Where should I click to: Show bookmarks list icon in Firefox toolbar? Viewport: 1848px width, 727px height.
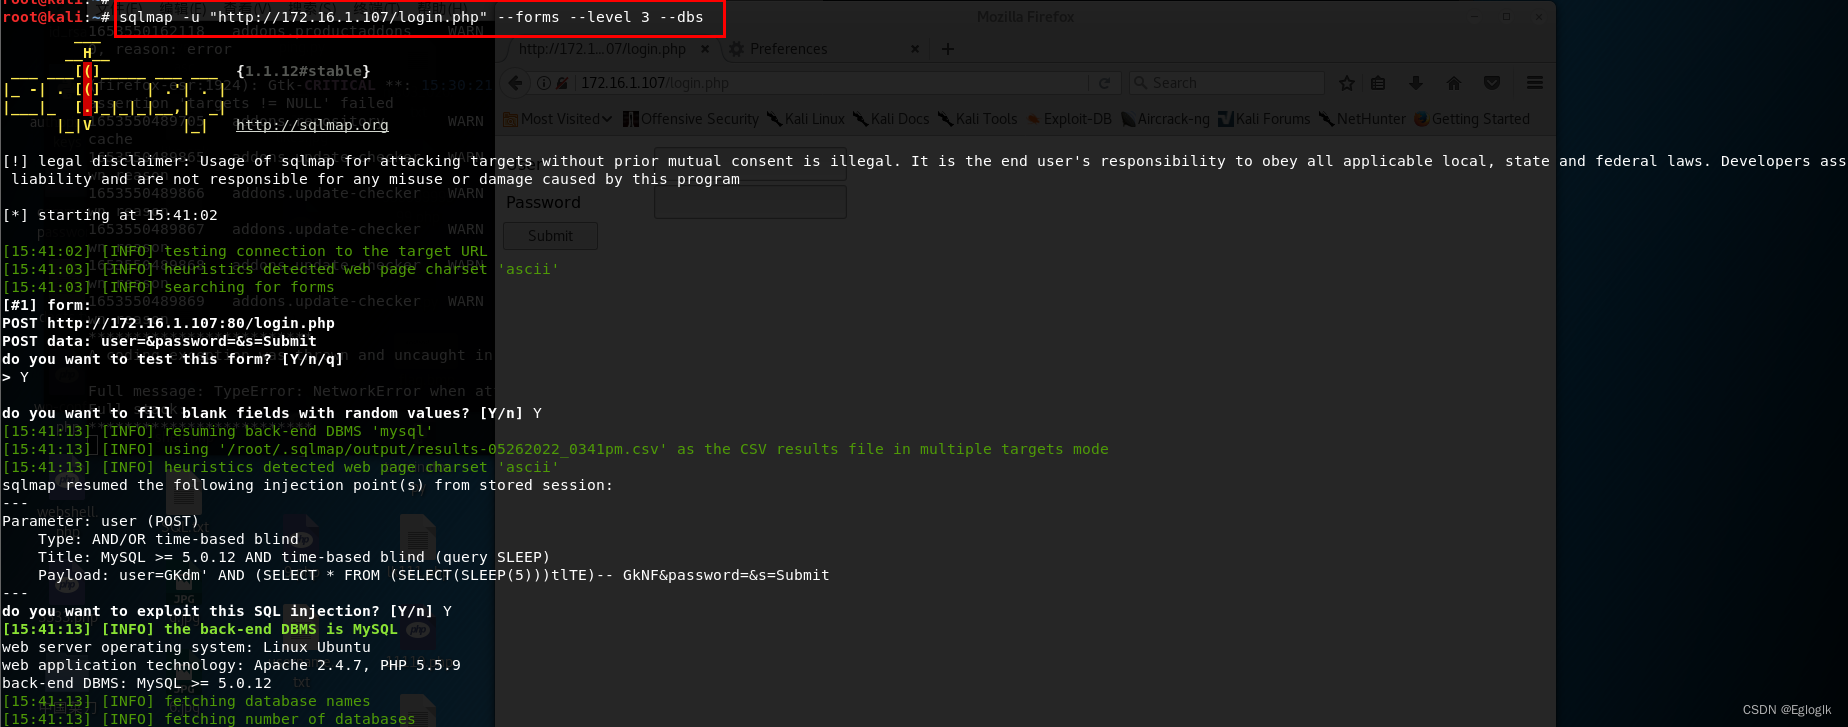[x=1378, y=83]
